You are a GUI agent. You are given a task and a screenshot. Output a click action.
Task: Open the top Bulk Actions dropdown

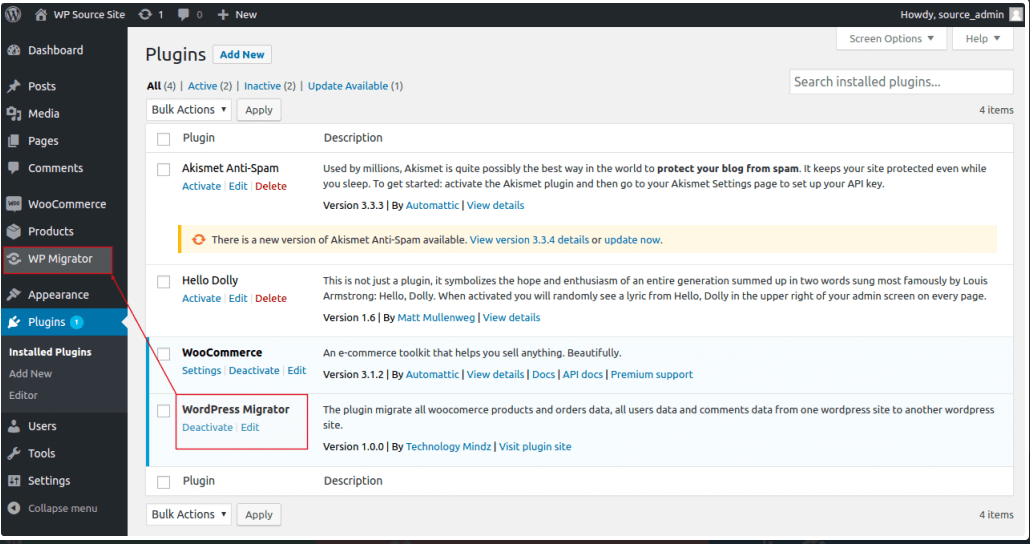pyautogui.click(x=189, y=110)
